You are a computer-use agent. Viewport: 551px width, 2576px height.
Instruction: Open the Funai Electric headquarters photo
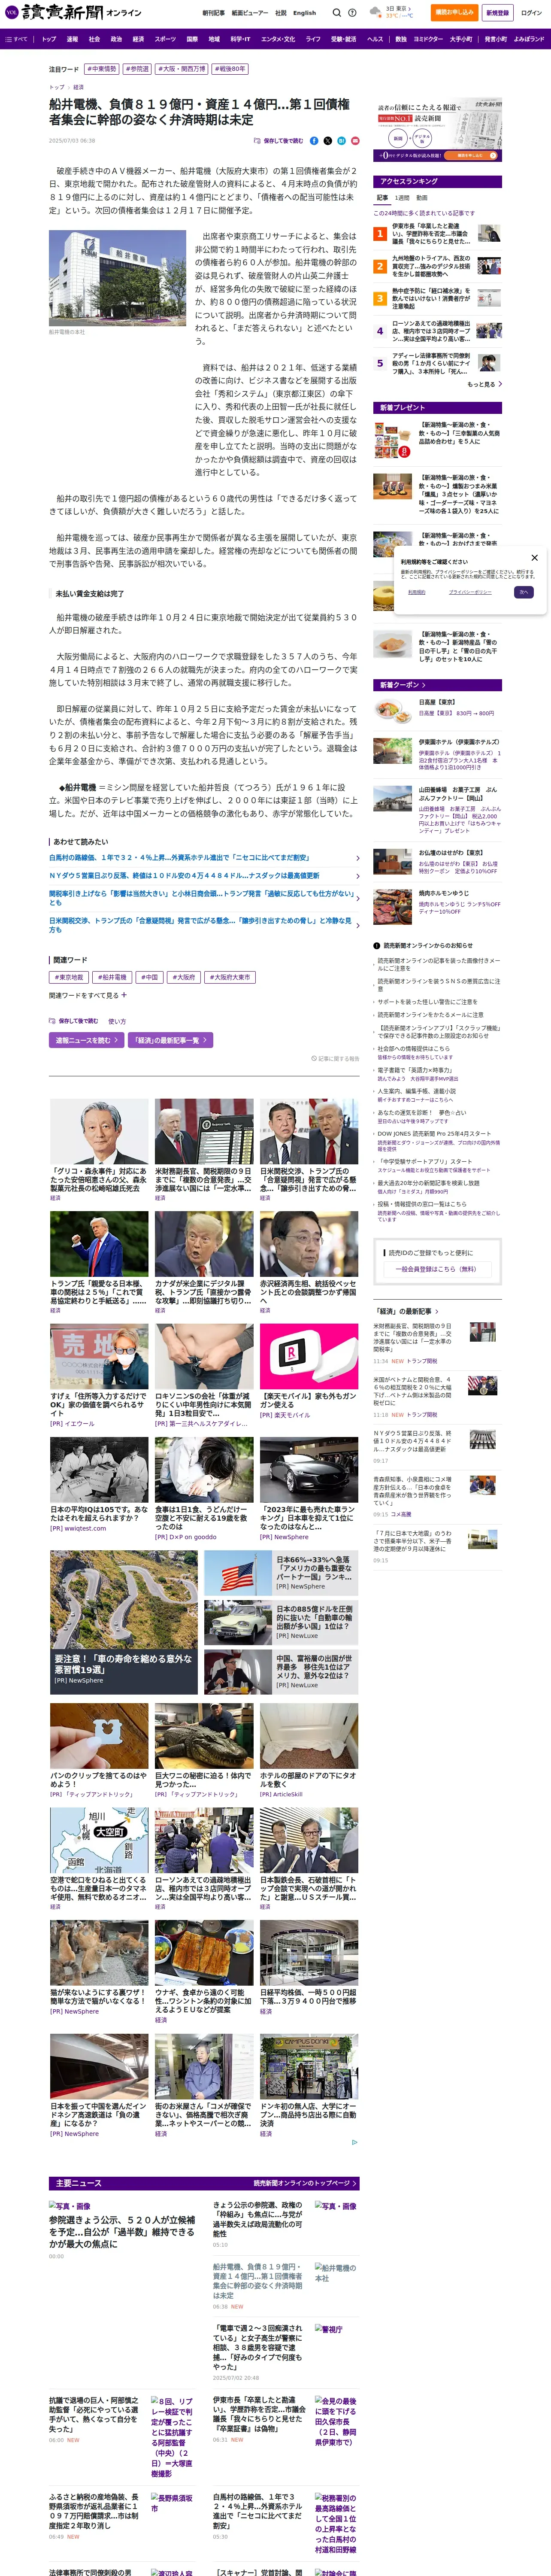[117, 279]
